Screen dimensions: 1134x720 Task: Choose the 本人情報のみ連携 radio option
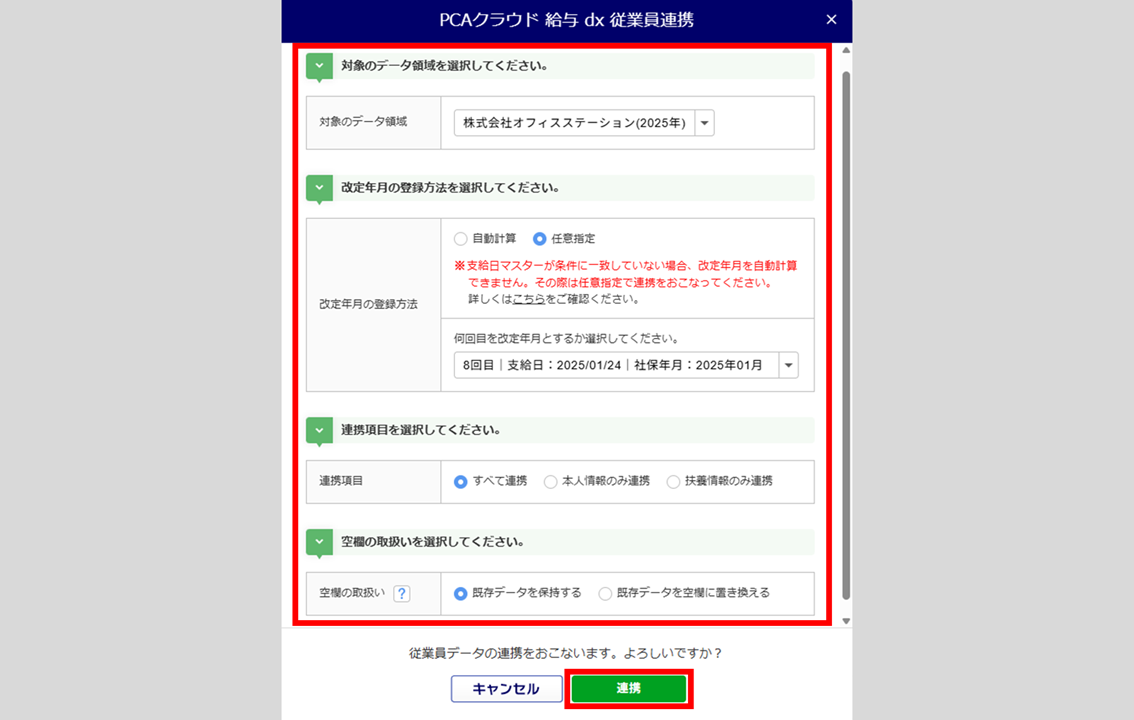[x=550, y=481]
